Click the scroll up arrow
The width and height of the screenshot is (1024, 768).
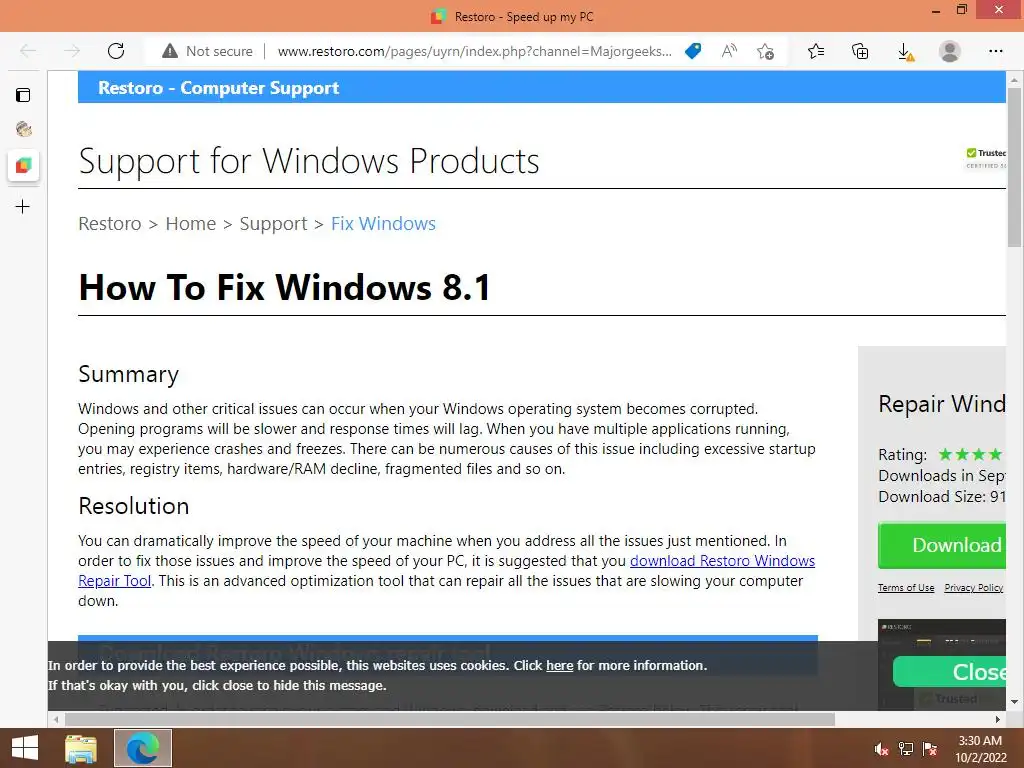(1014, 80)
